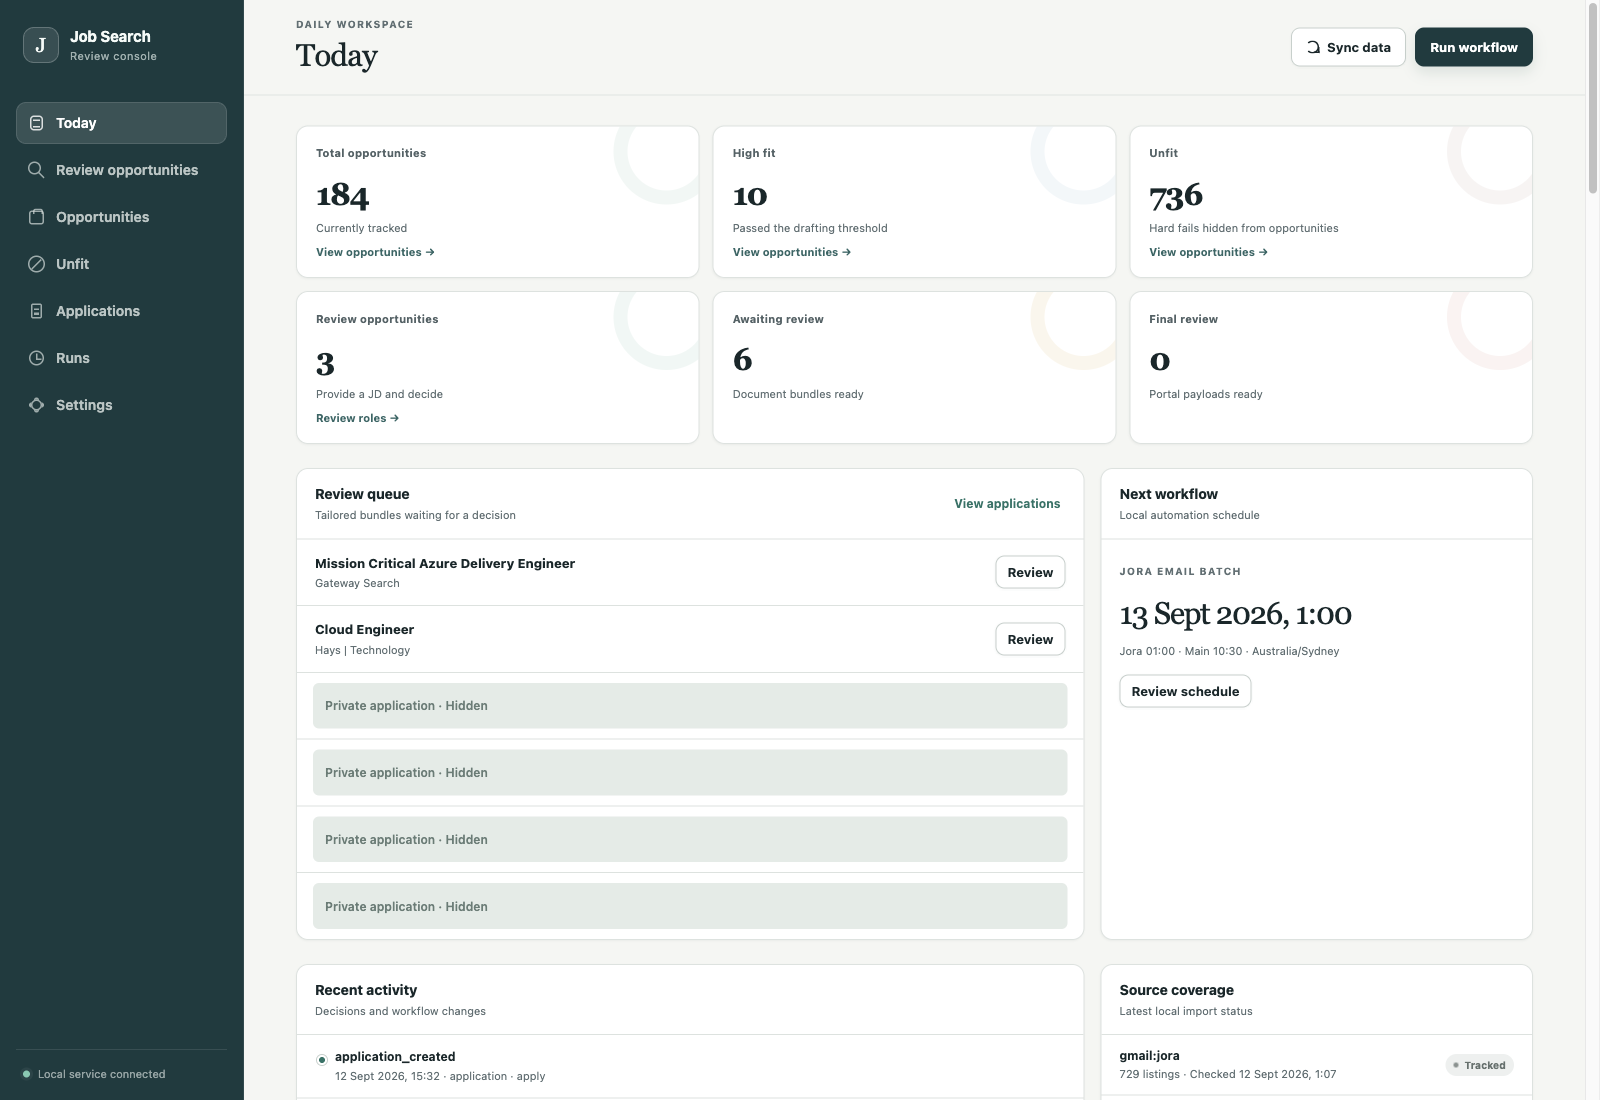
Task: Click the 736 unfit count
Action: (x=1176, y=195)
